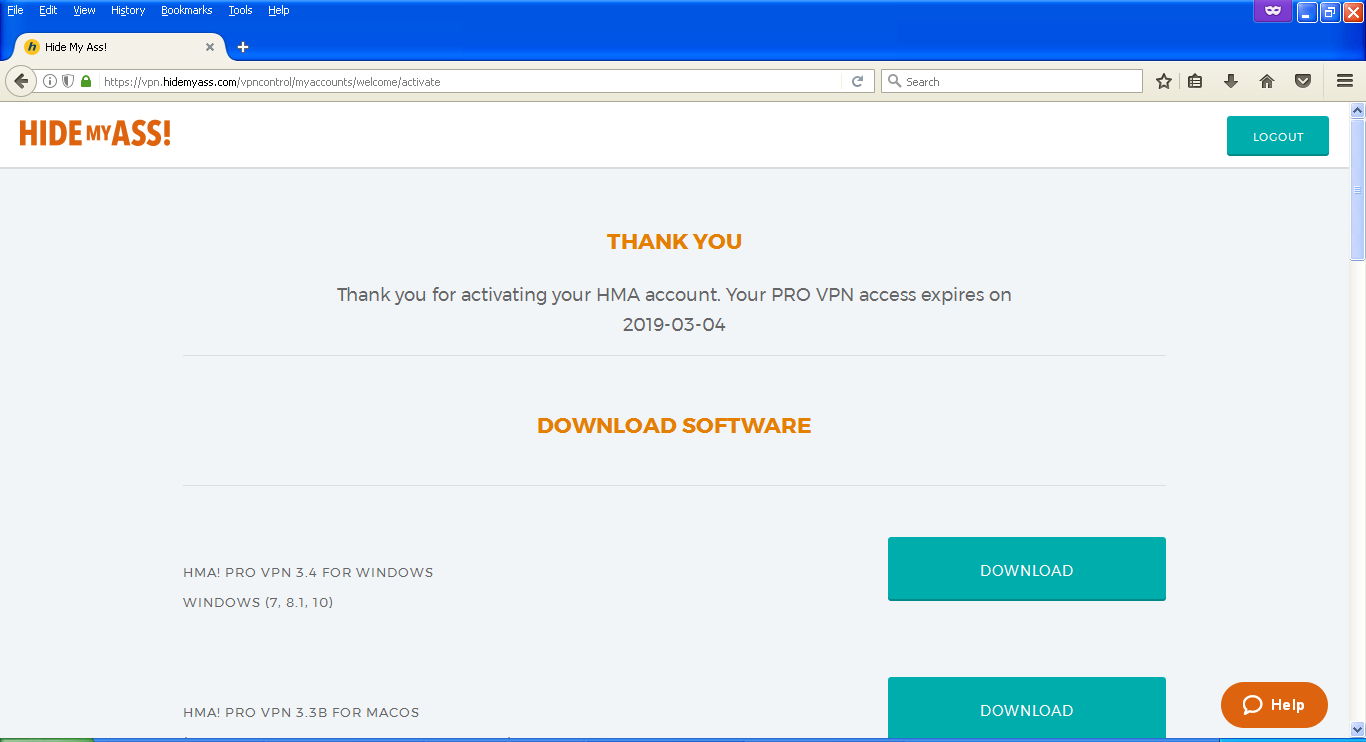Go back with the browser back arrow
This screenshot has width=1366, height=742.
(21, 81)
